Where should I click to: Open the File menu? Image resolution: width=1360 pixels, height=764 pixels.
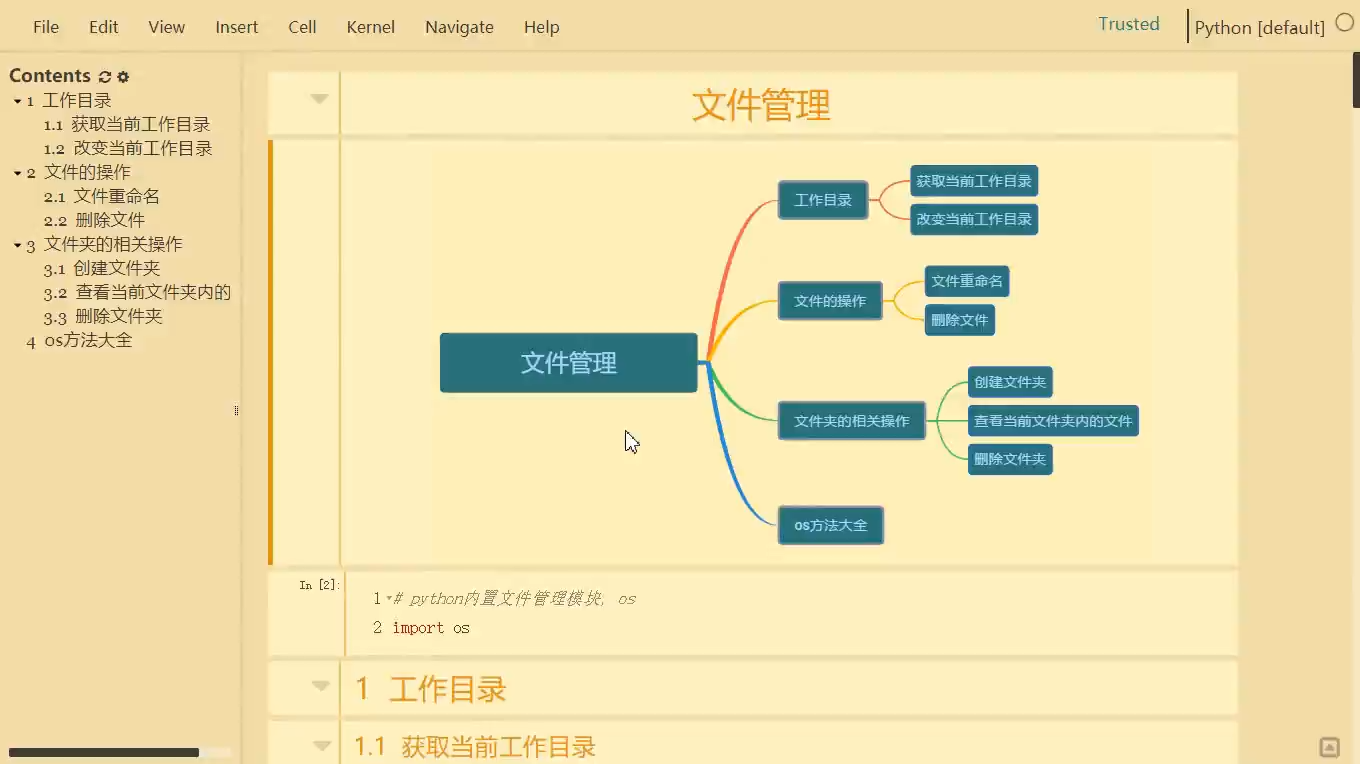(x=46, y=27)
